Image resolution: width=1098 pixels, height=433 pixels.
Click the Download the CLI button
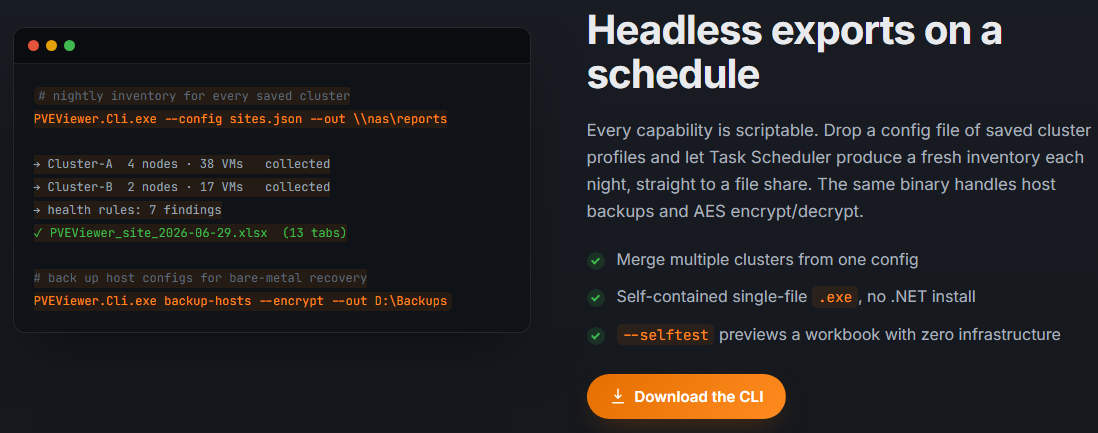click(686, 397)
